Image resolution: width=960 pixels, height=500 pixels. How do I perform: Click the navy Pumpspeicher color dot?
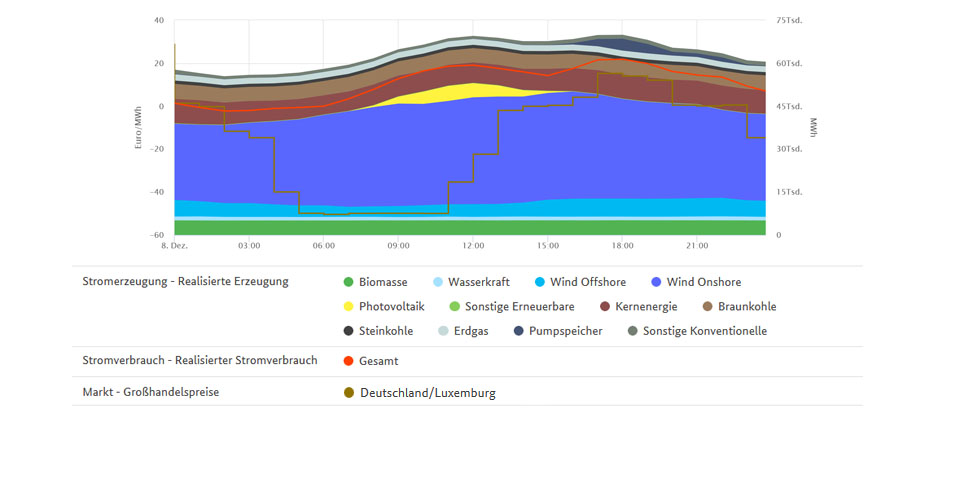pos(519,331)
